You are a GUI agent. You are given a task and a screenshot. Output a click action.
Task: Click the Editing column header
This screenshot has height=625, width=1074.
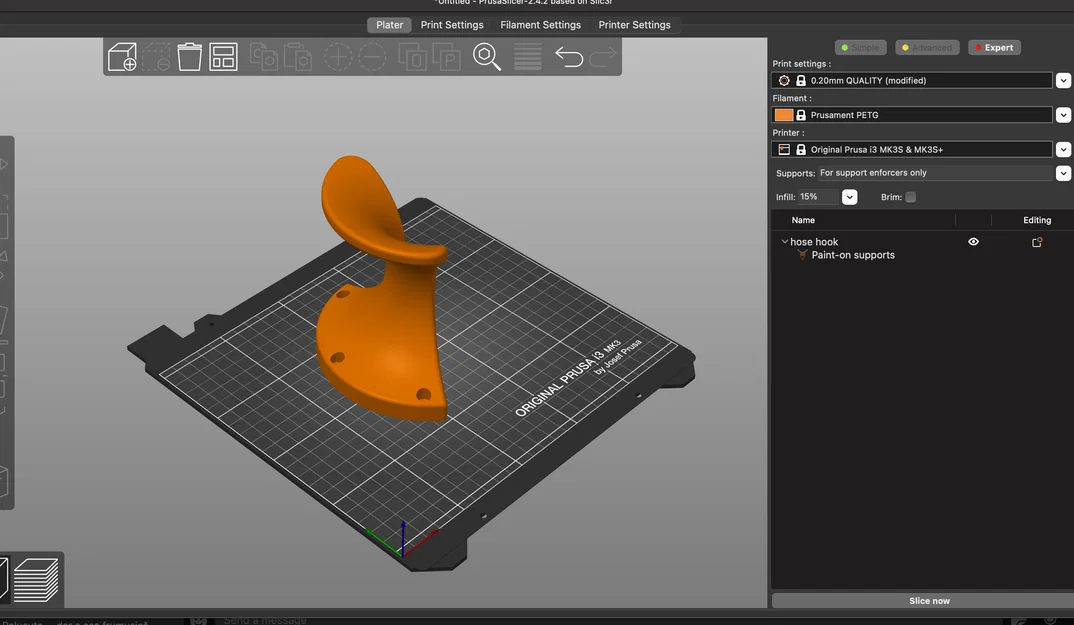click(1037, 220)
